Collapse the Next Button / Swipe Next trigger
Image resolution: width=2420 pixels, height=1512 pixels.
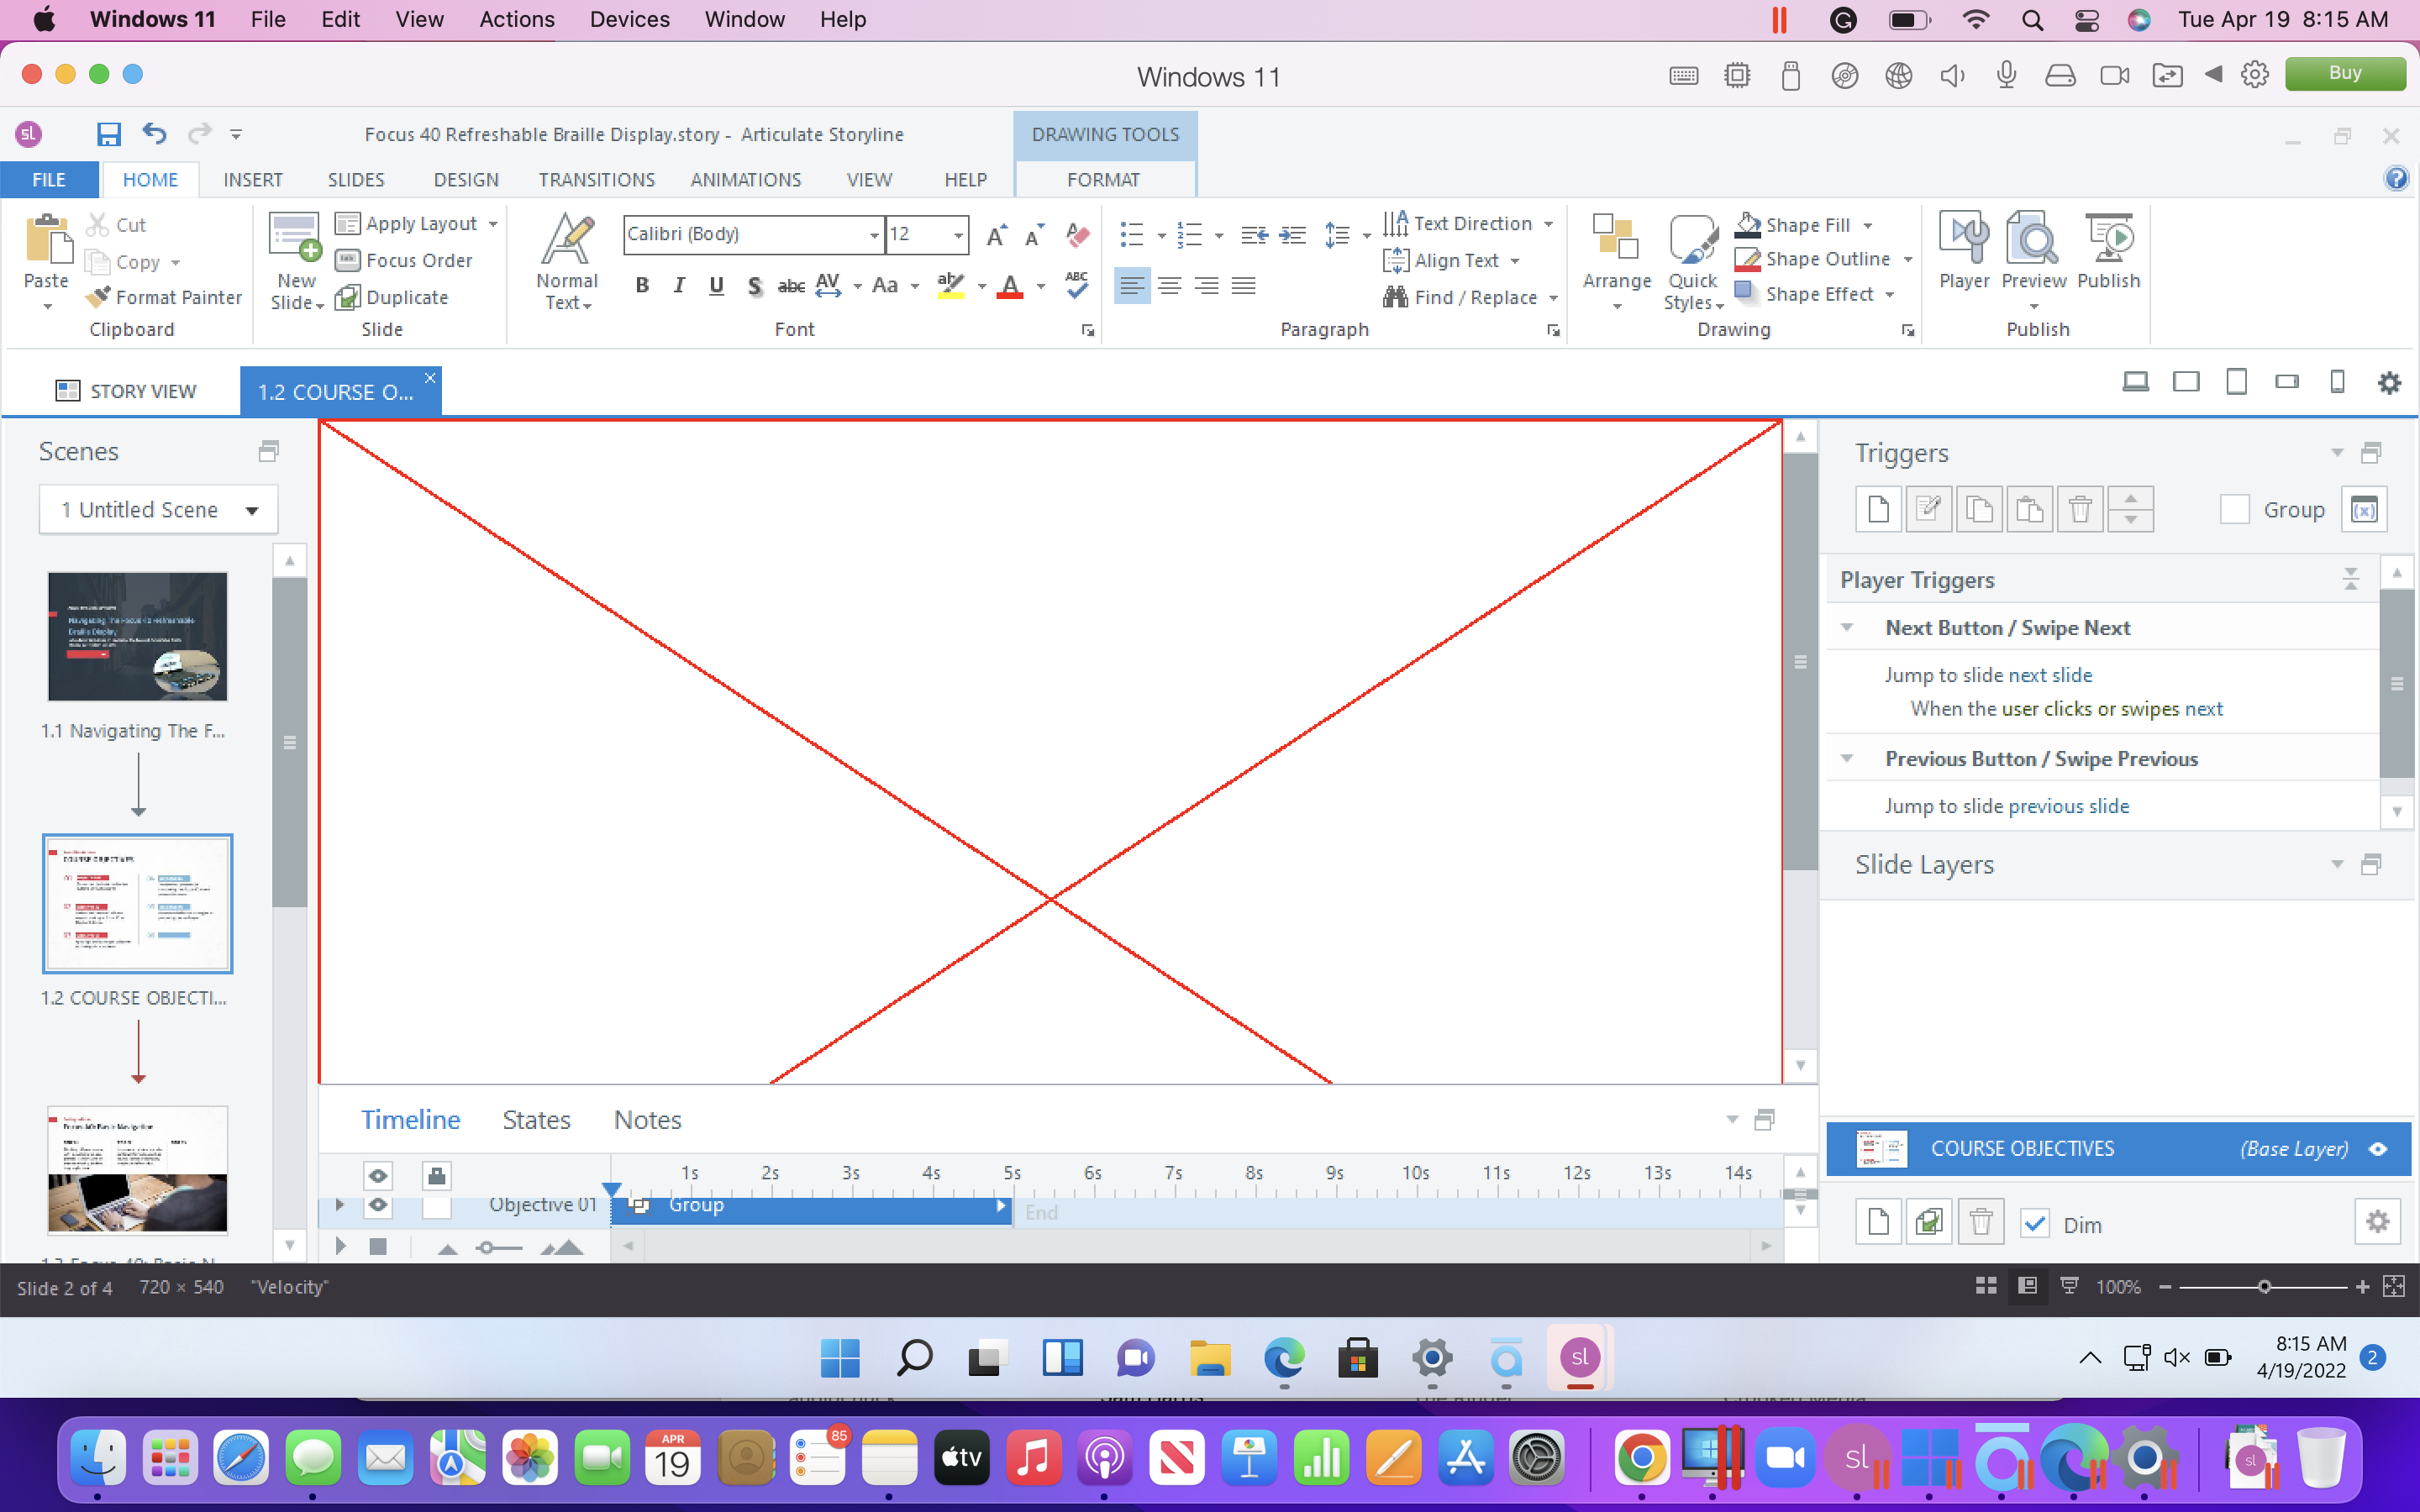pyautogui.click(x=1847, y=628)
